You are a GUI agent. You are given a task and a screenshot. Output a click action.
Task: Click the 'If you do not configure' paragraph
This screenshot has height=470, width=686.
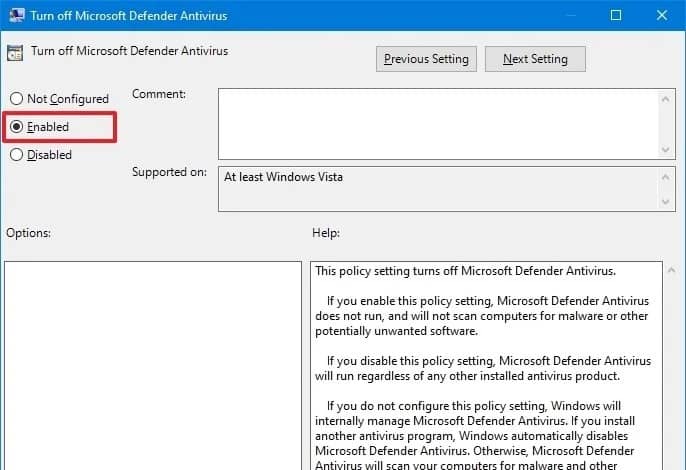point(475,436)
